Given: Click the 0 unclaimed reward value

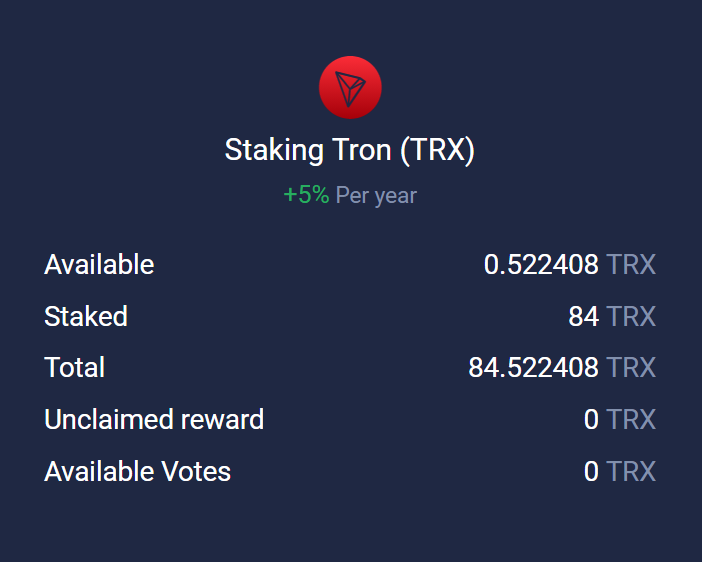Looking at the screenshot, I should click(x=591, y=419).
